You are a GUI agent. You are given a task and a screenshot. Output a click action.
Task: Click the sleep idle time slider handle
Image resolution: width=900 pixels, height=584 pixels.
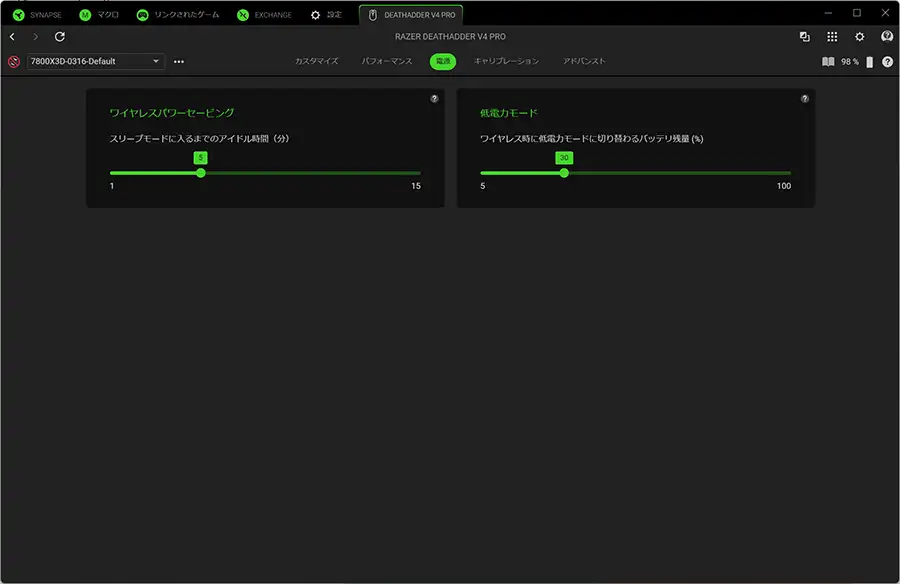(200, 173)
